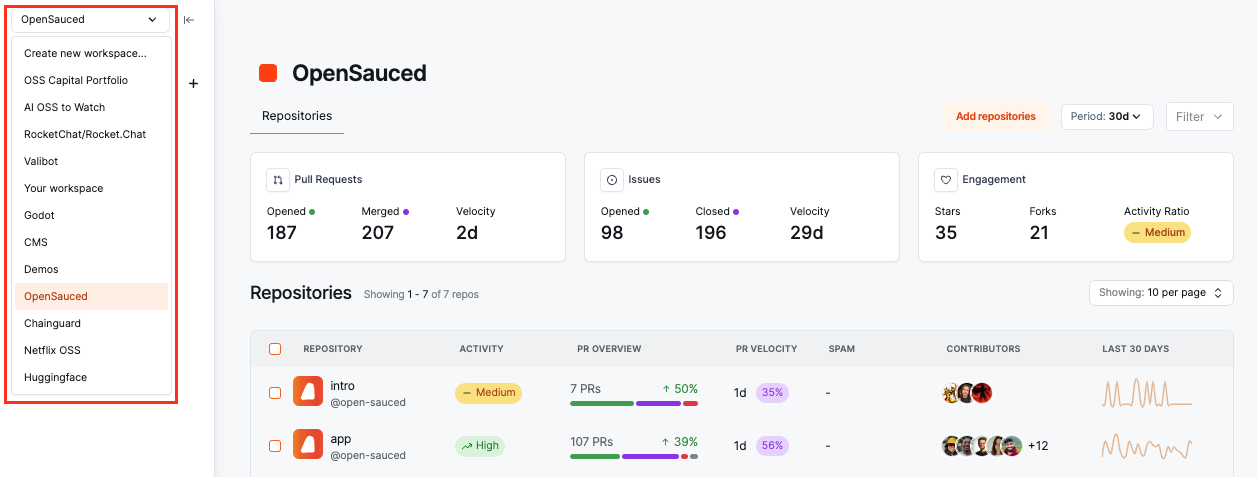Check the intro repository checkbox
This screenshot has width=1257, height=477.
[x=275, y=393]
